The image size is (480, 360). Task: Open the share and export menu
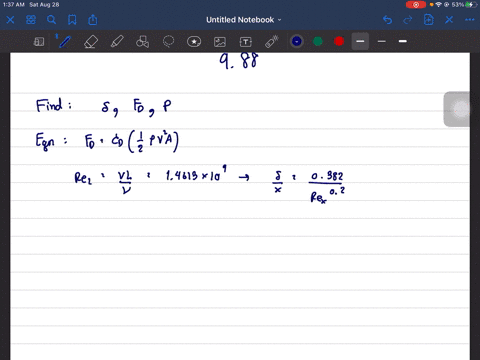[93, 20]
